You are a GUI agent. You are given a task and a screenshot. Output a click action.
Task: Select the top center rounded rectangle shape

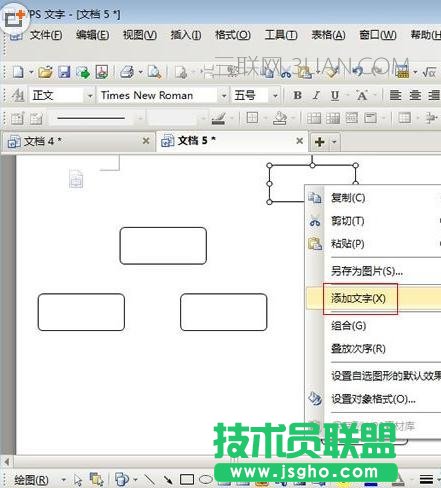click(x=163, y=246)
